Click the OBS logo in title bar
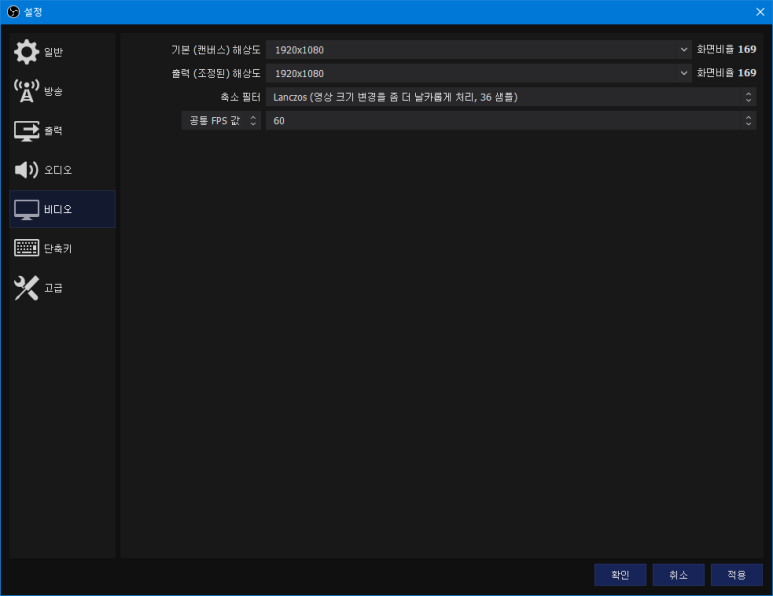The width and height of the screenshot is (773, 596). 13,12
